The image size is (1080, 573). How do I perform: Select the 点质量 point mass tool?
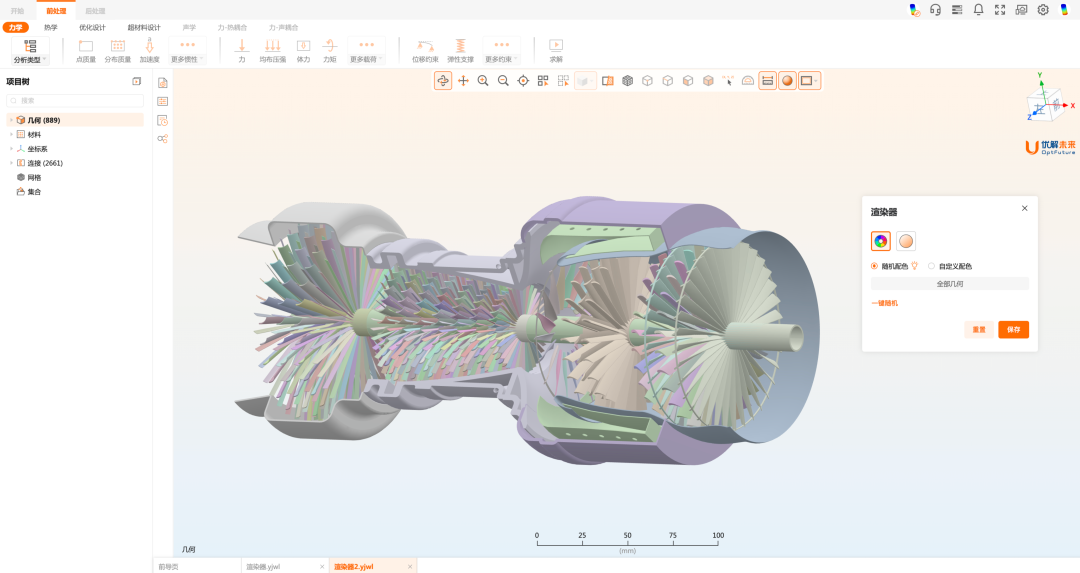point(86,46)
